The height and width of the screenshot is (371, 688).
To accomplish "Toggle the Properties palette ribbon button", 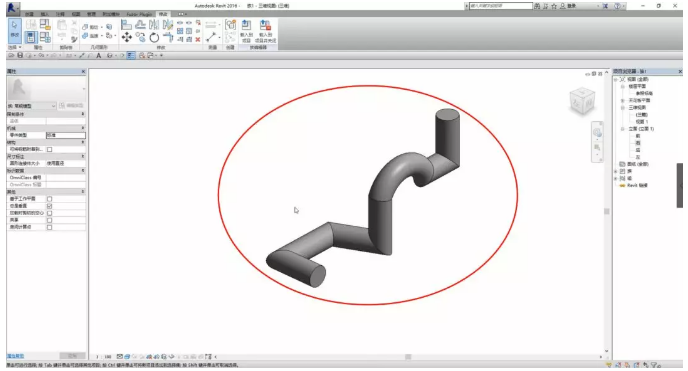I will (x=30, y=37).
